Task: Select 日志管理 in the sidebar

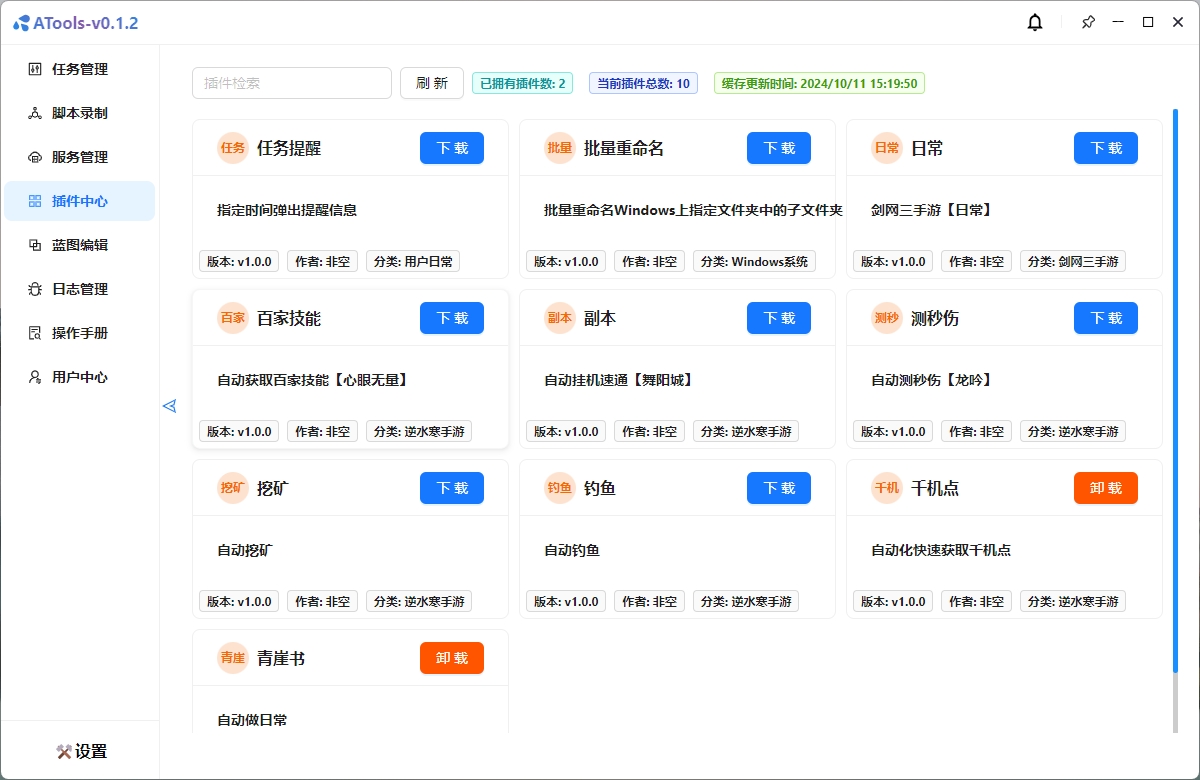Action: click(79, 289)
